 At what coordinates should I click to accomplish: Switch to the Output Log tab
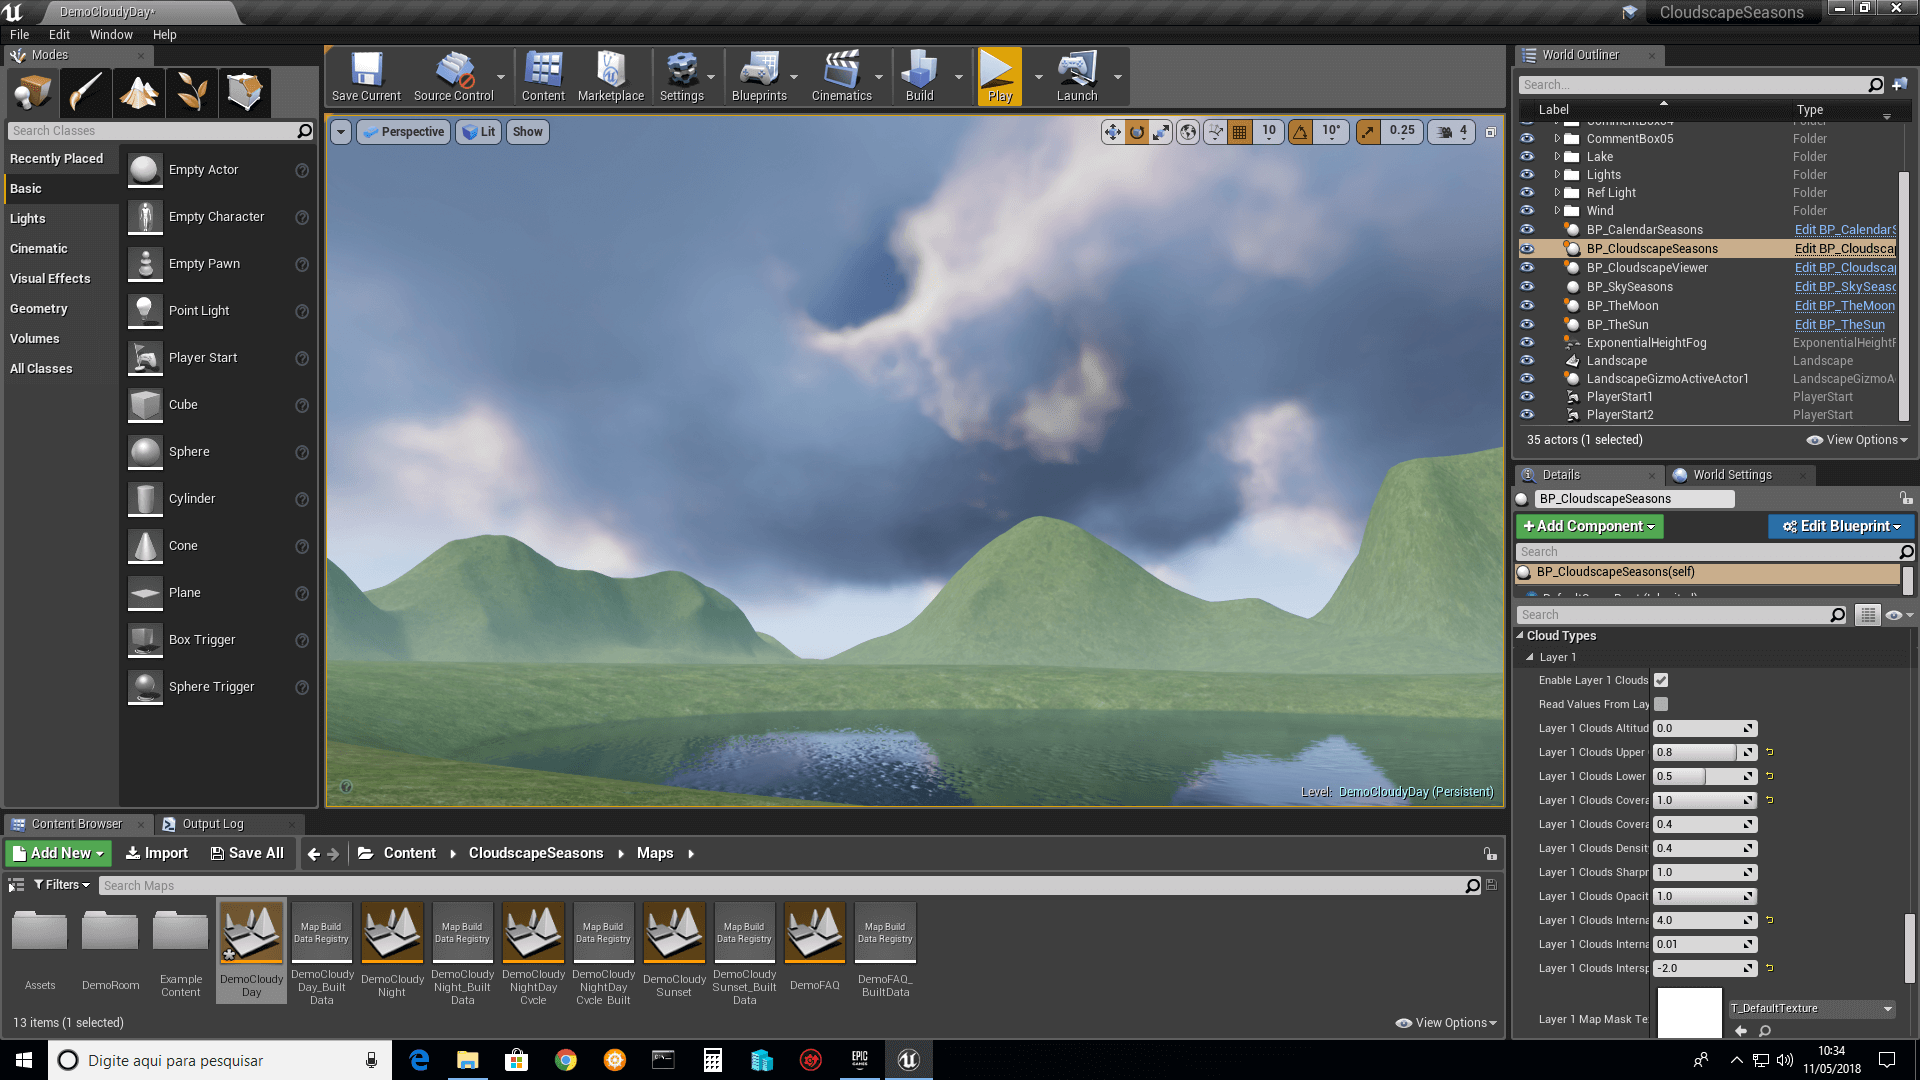pyautogui.click(x=212, y=823)
